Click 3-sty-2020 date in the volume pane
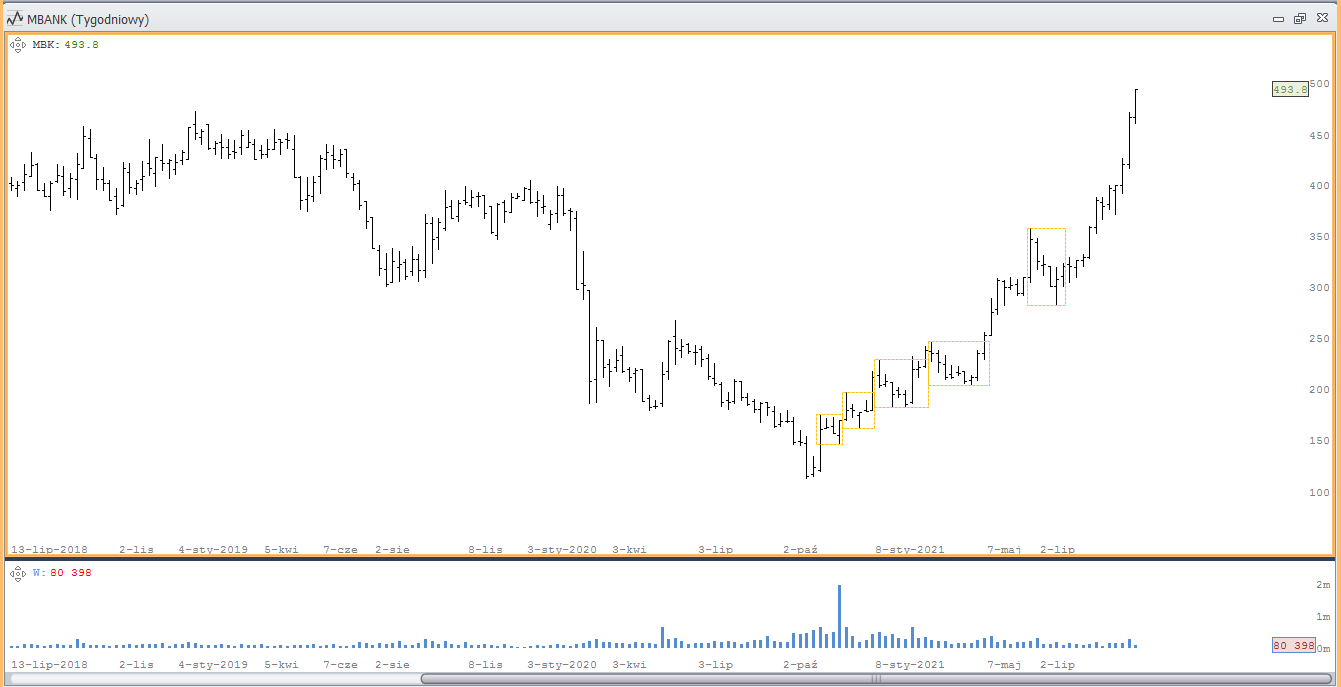The height and width of the screenshot is (687, 1341). point(562,665)
